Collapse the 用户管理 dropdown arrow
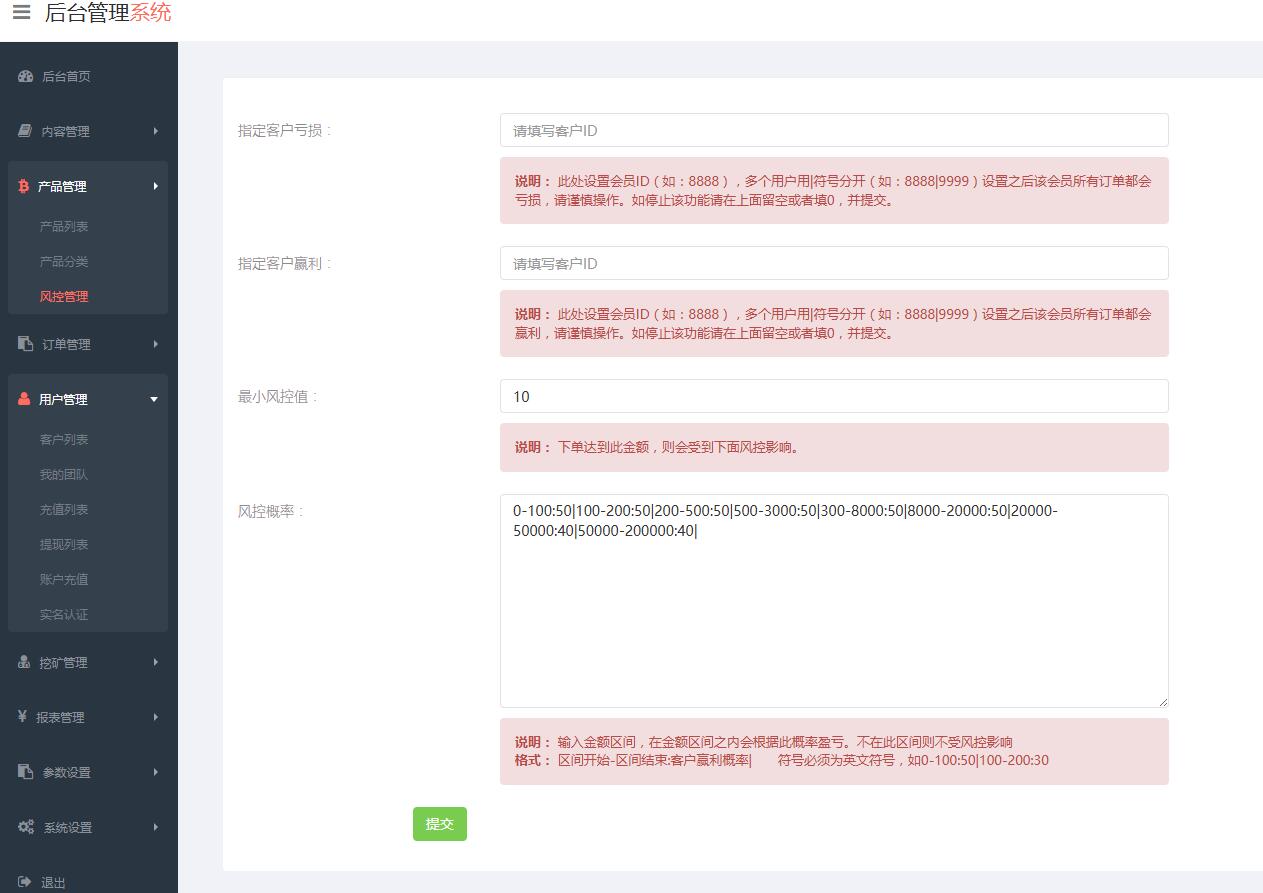Viewport: 1263px width, 893px height. pos(154,399)
